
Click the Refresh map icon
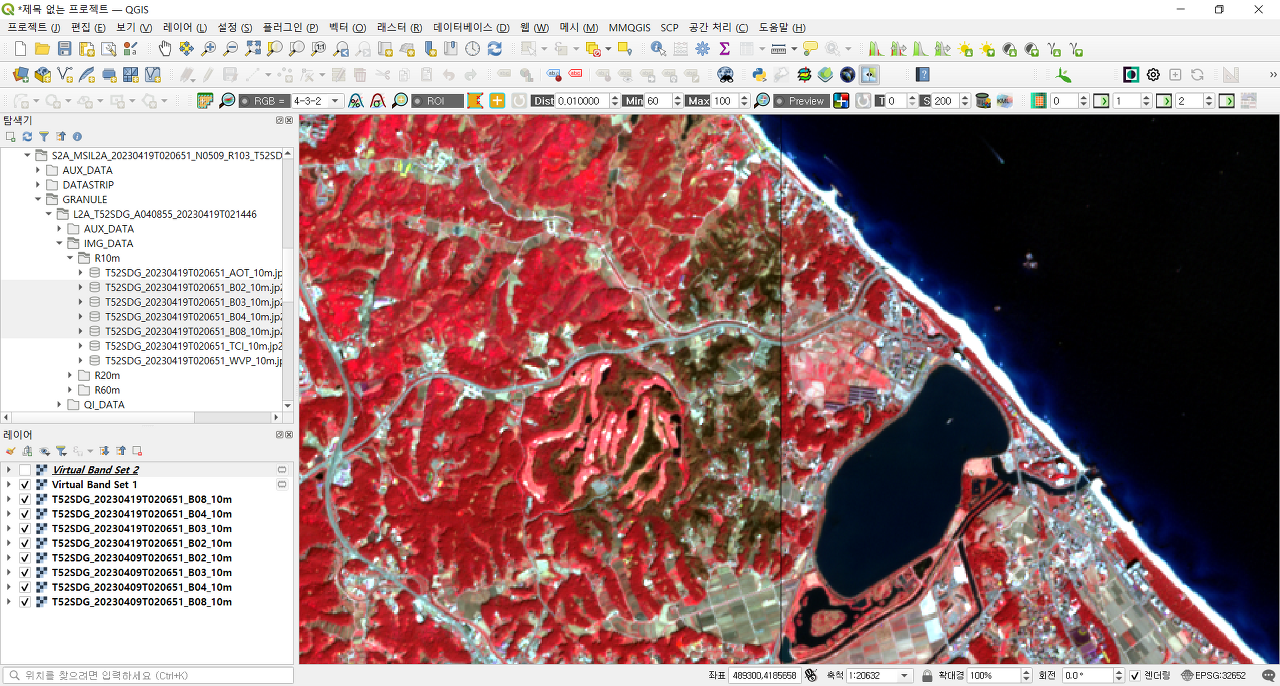[494, 48]
